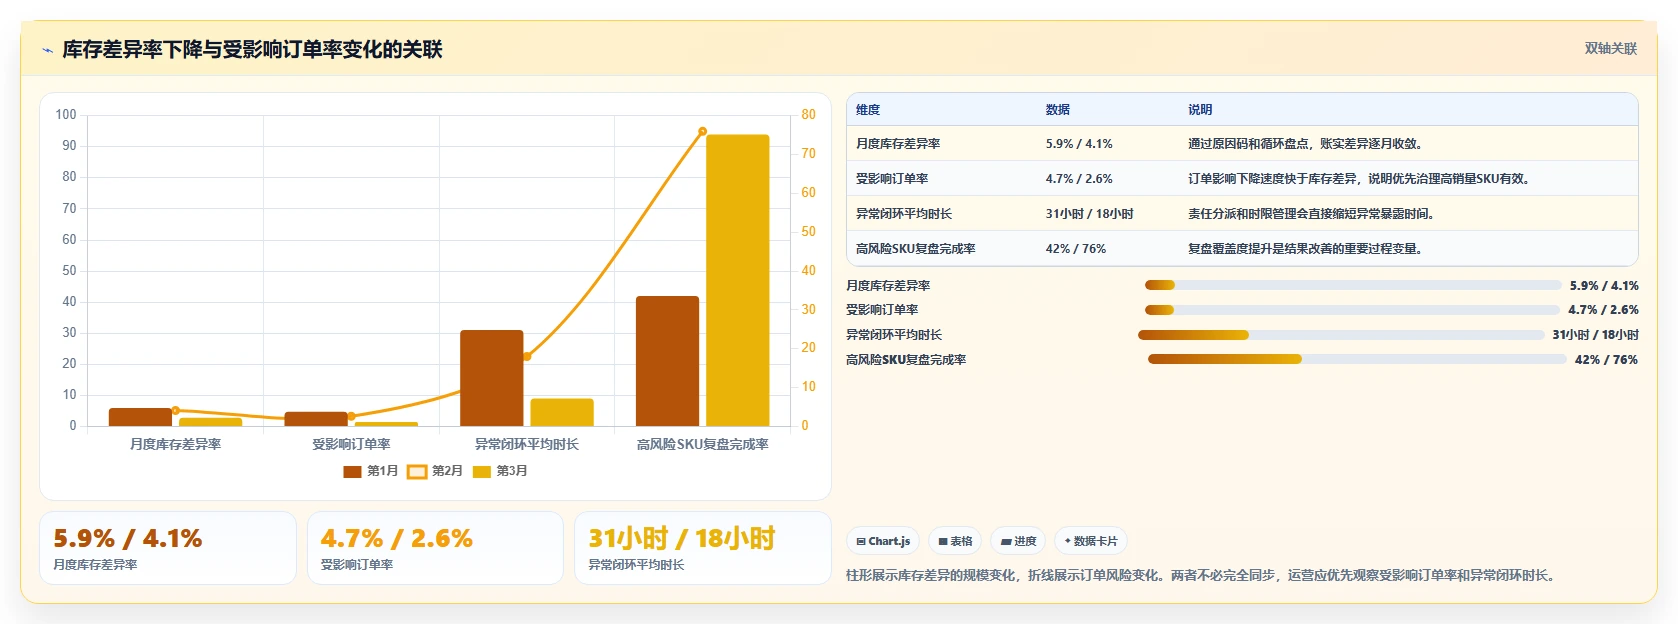Click the description starting 通过原因码和循环盘点
The image size is (1678, 624).
(x=1305, y=144)
